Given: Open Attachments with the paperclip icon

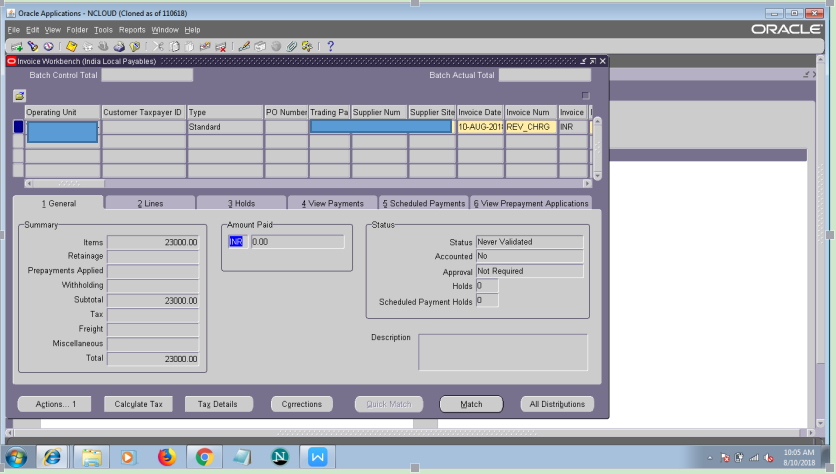Looking at the screenshot, I should (x=291, y=46).
